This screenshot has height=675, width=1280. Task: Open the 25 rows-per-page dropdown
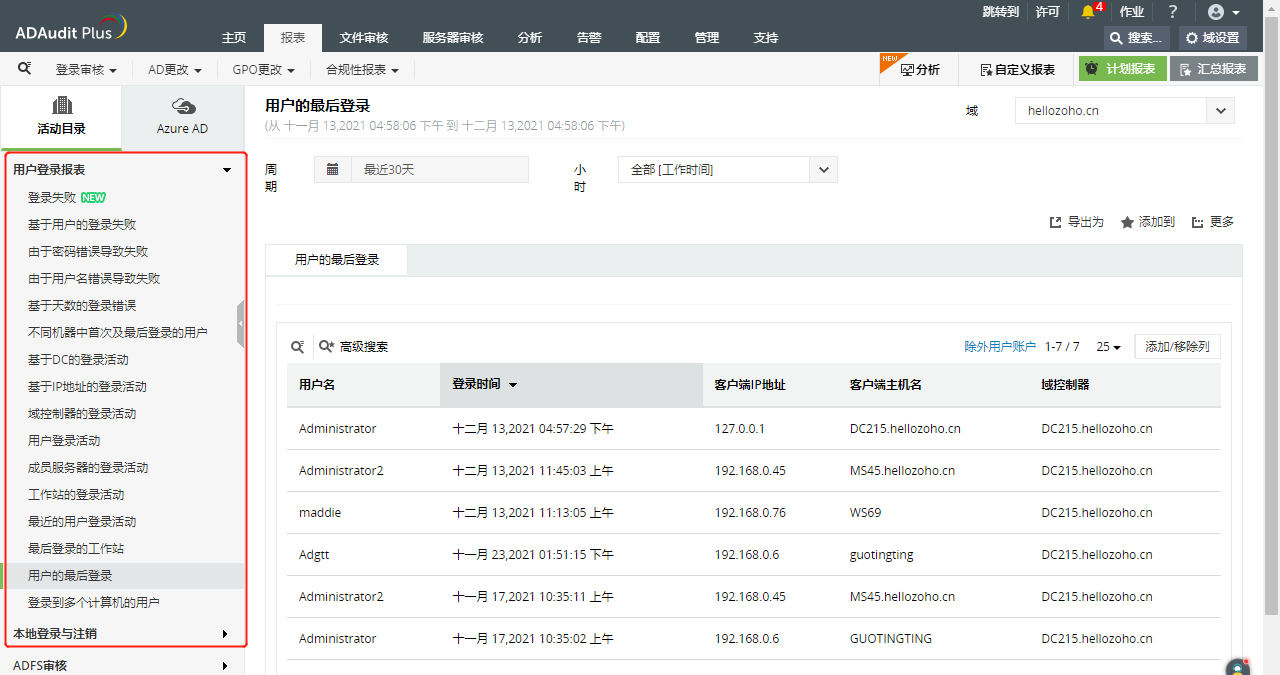click(1109, 347)
